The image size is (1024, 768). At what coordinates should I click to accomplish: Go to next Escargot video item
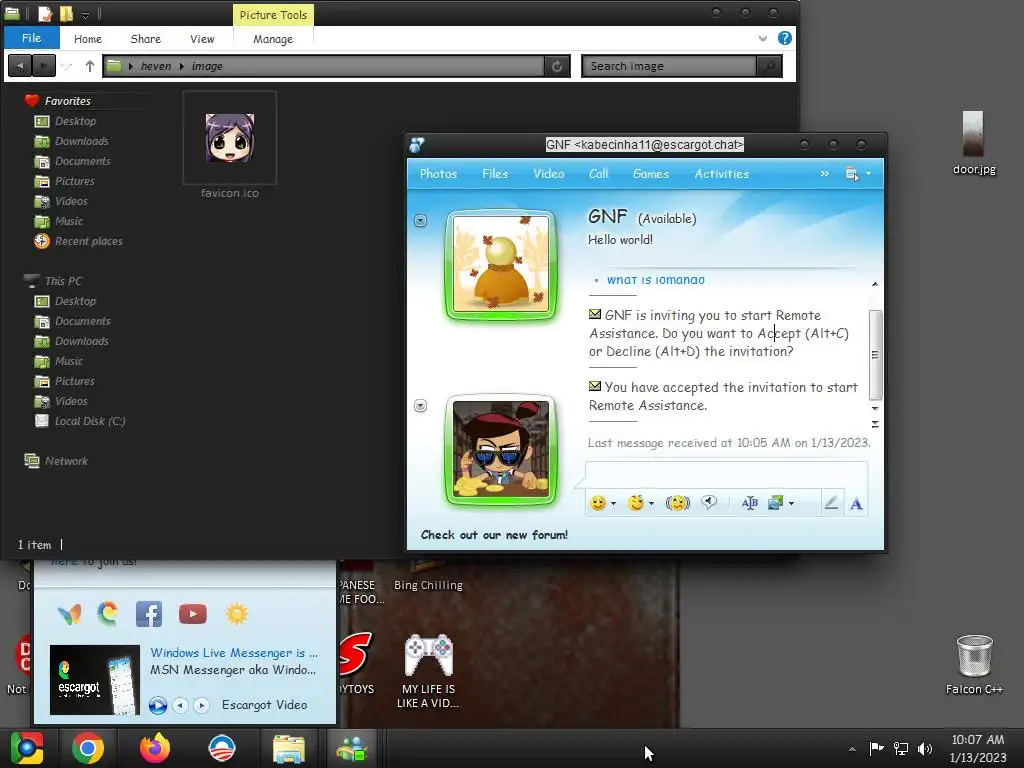tap(202, 705)
